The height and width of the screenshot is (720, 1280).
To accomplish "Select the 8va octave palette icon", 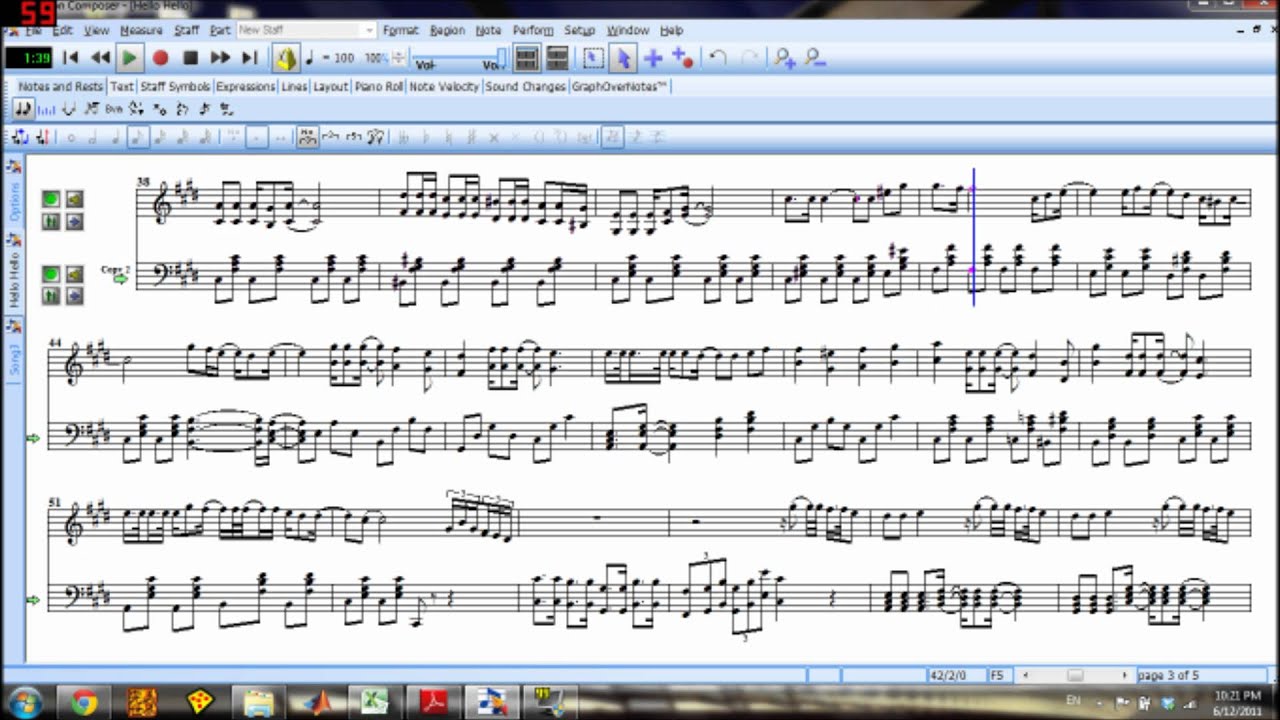I will (114, 109).
